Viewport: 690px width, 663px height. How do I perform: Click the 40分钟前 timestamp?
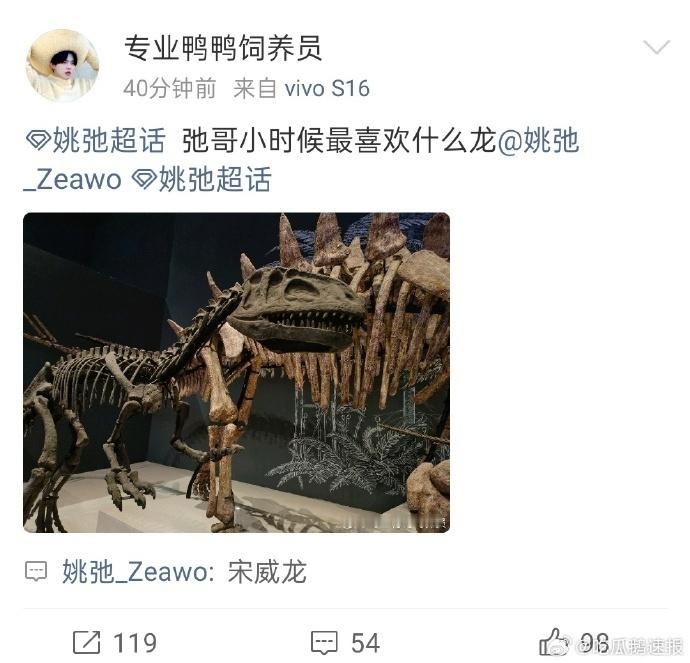point(170,88)
